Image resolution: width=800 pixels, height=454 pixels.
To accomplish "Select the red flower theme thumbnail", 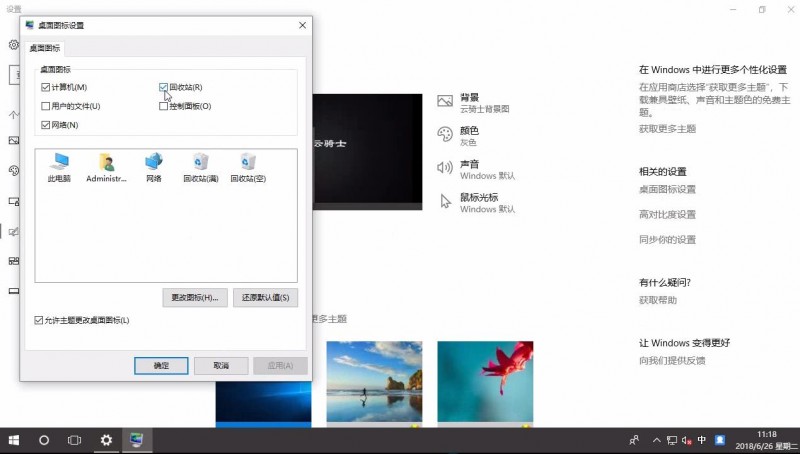I will pos(485,382).
